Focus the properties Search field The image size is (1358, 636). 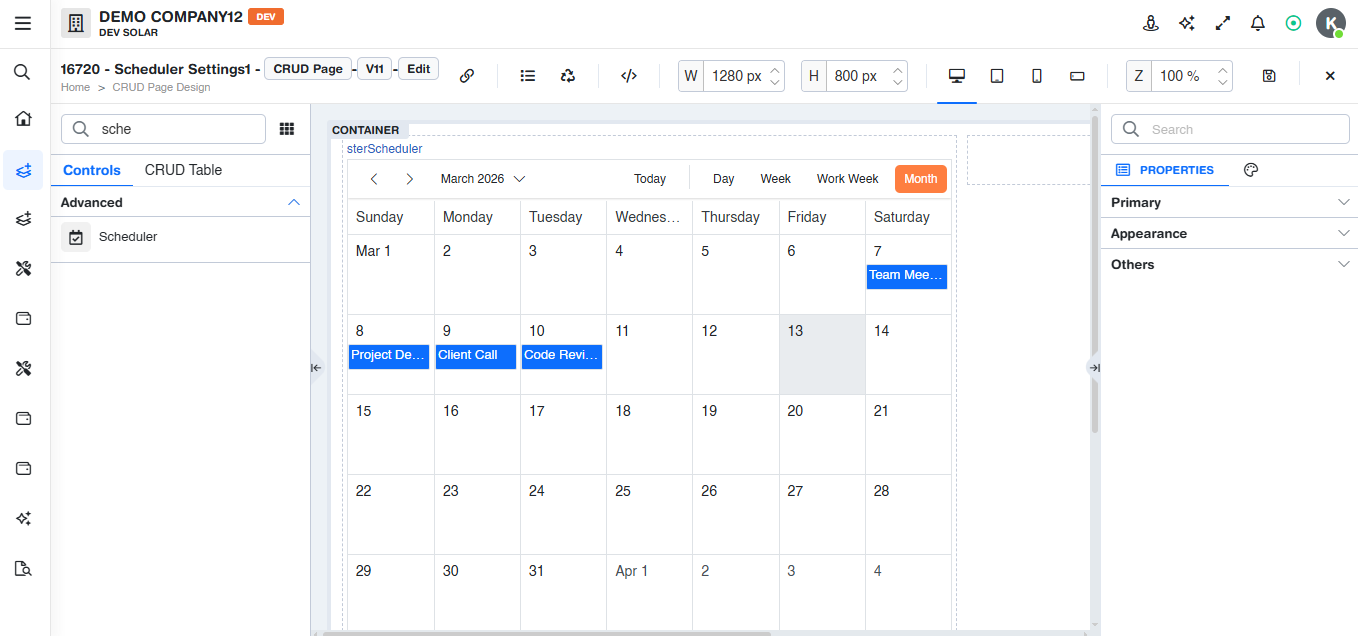[1231, 129]
